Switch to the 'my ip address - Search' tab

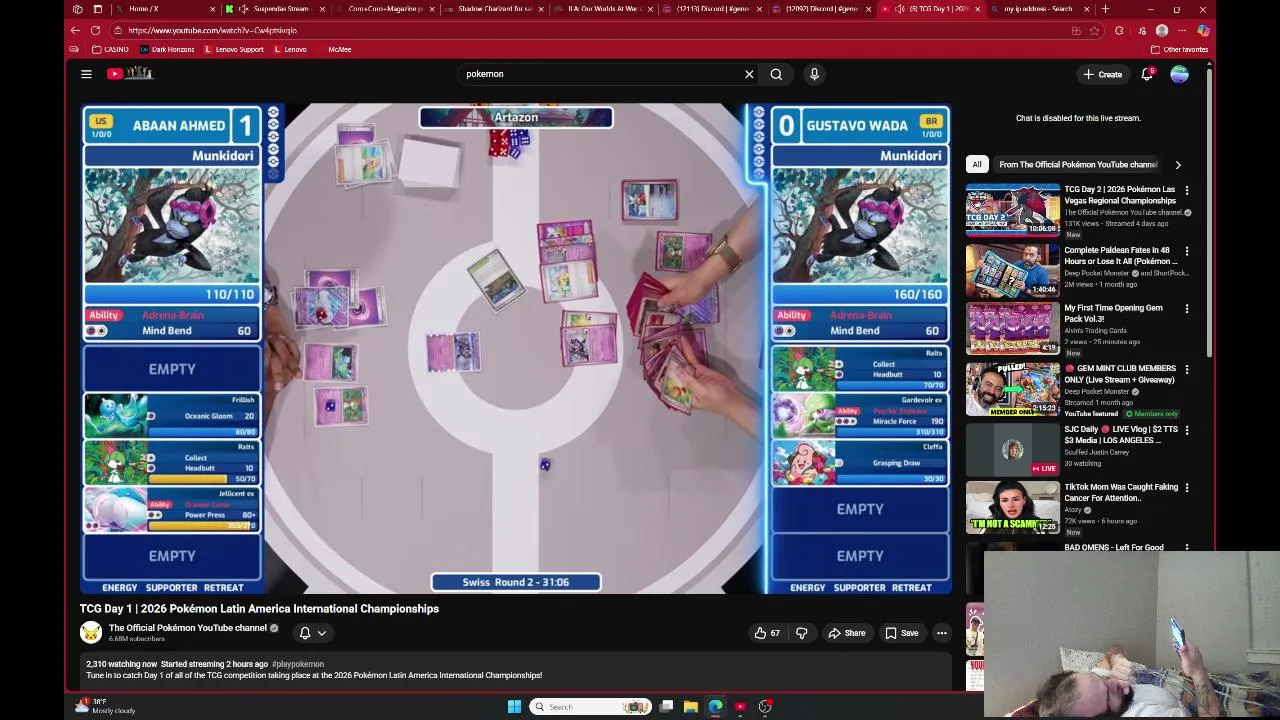click(x=1037, y=9)
